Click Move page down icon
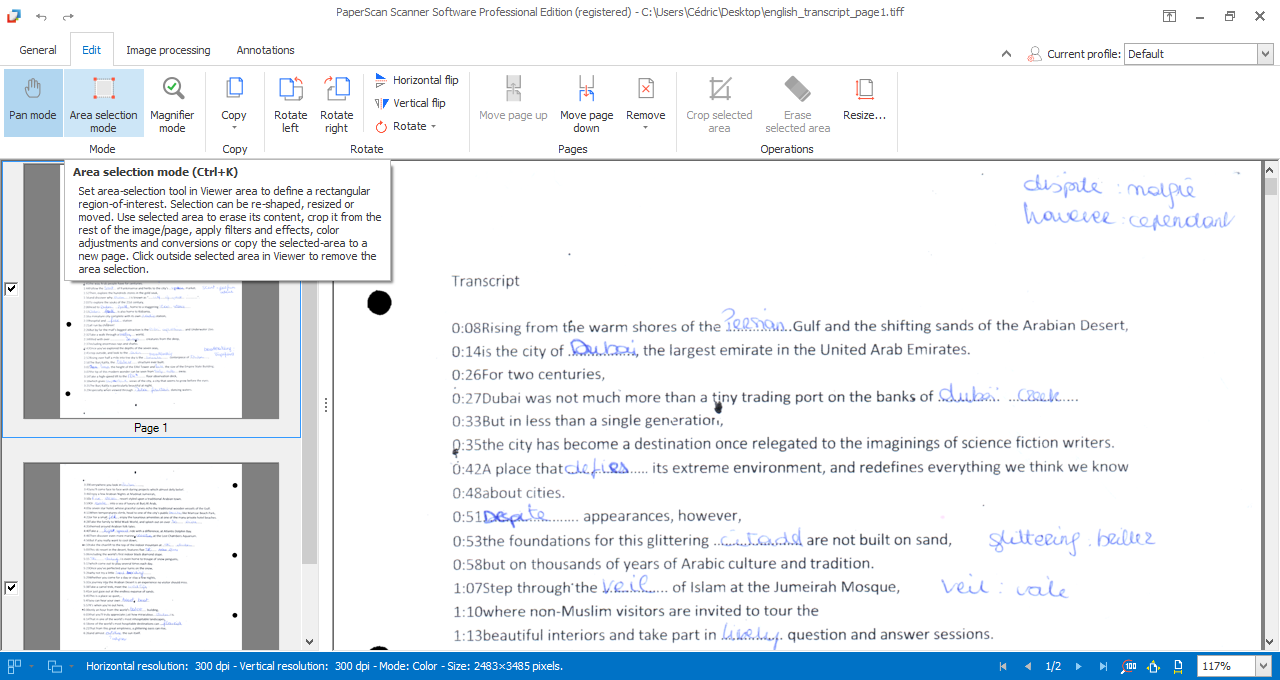 (x=587, y=102)
